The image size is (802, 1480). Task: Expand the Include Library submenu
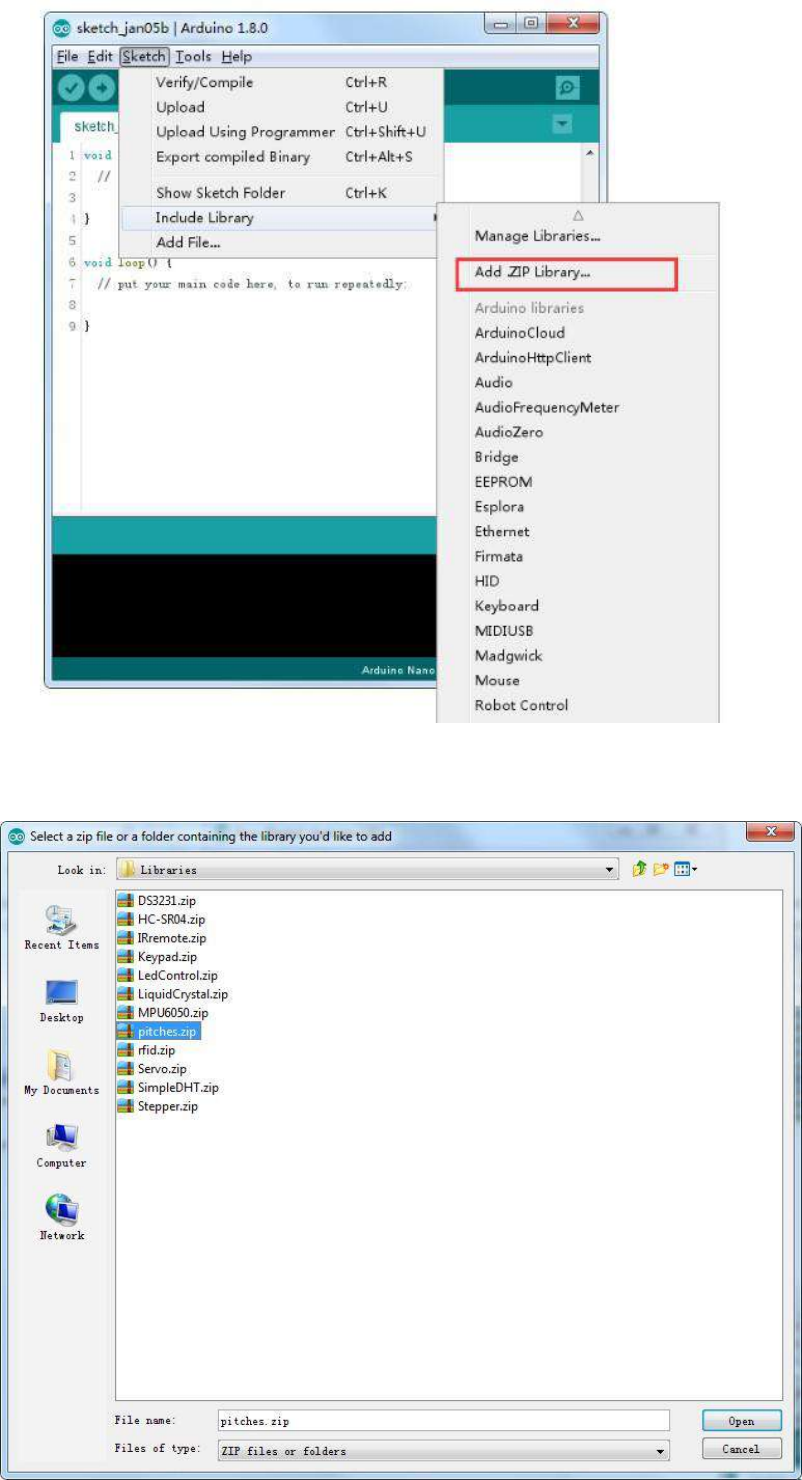pos(280,218)
